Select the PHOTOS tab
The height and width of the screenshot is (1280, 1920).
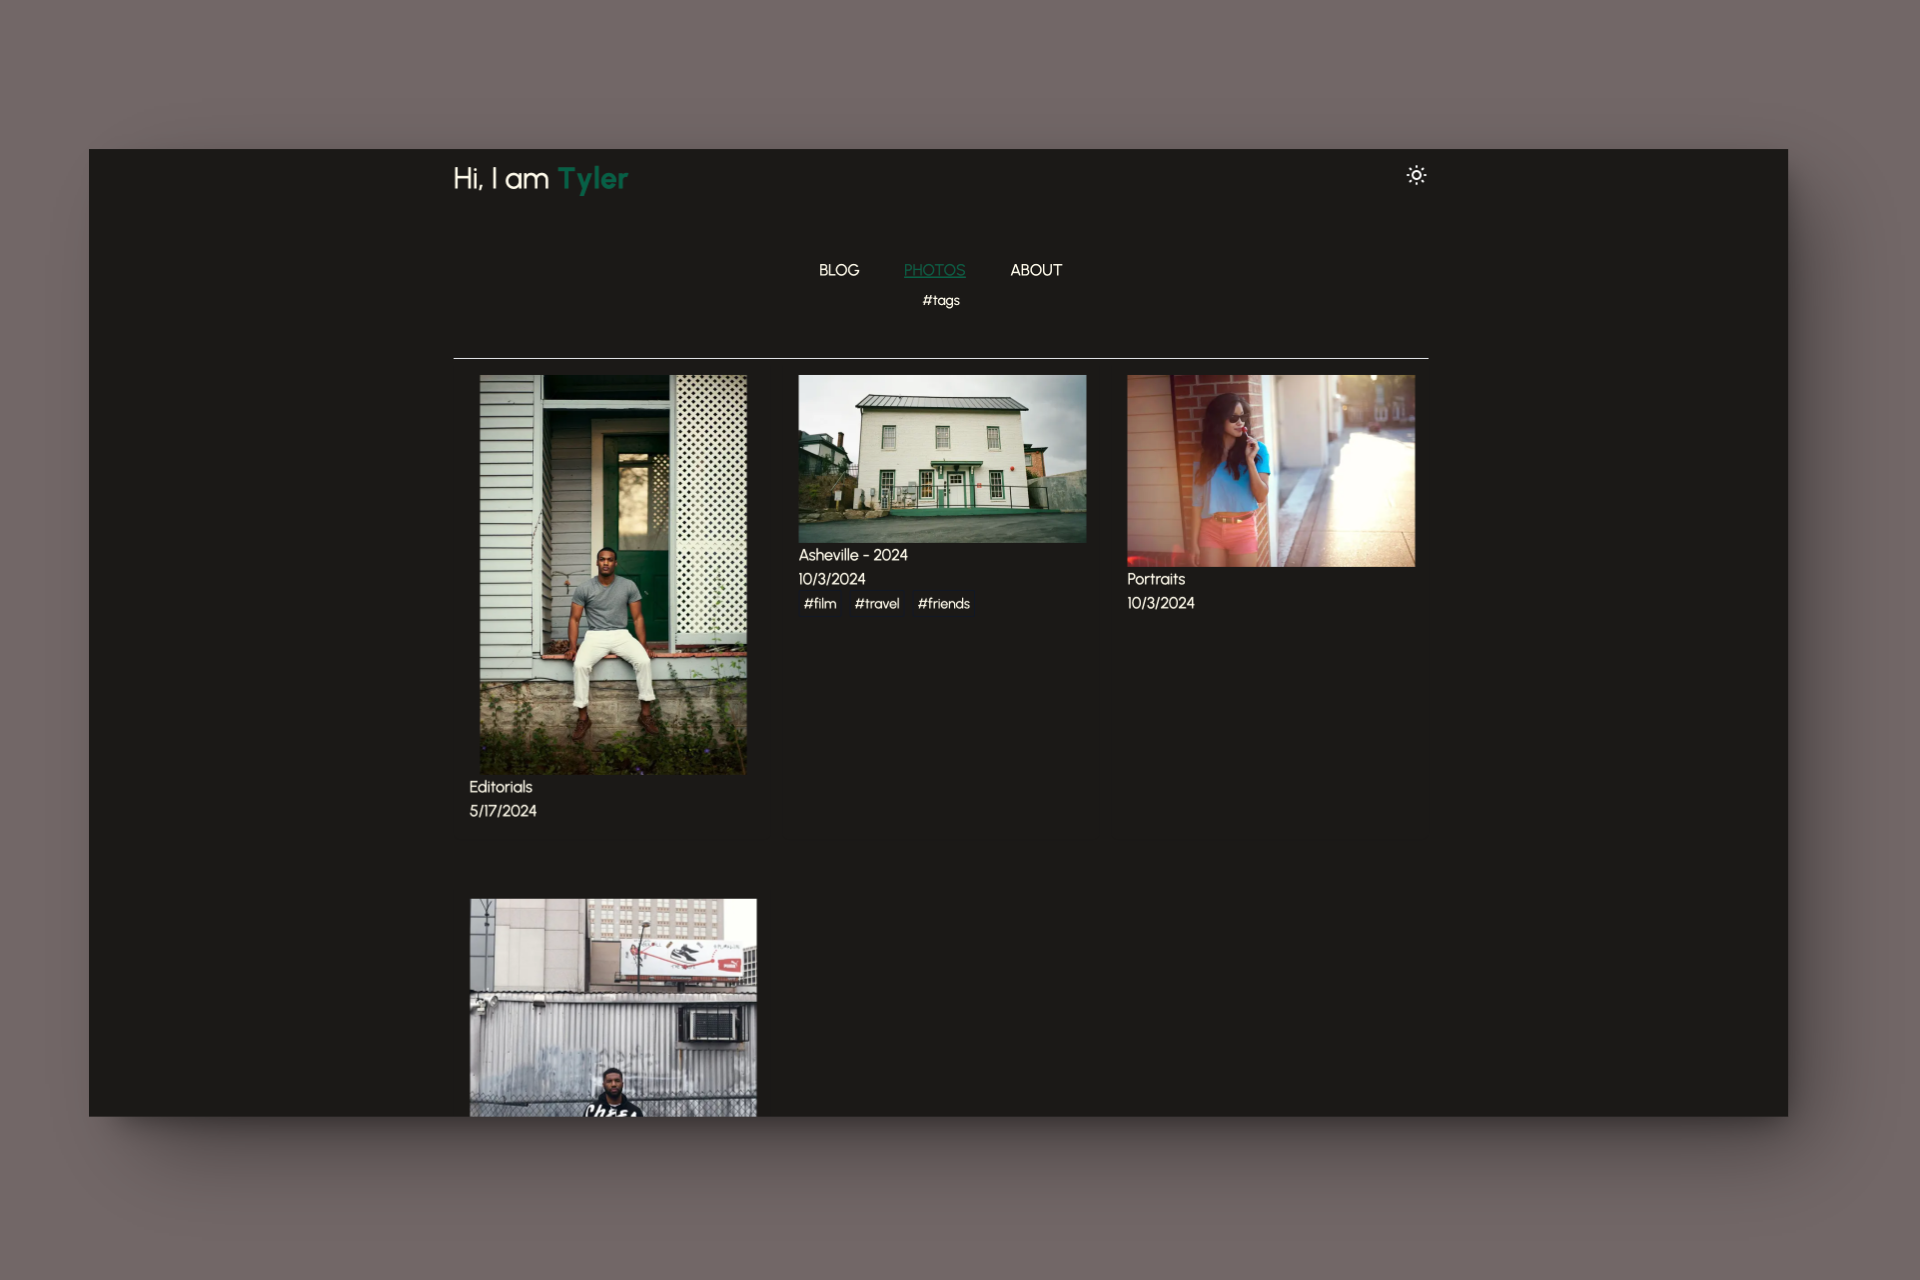[934, 269]
